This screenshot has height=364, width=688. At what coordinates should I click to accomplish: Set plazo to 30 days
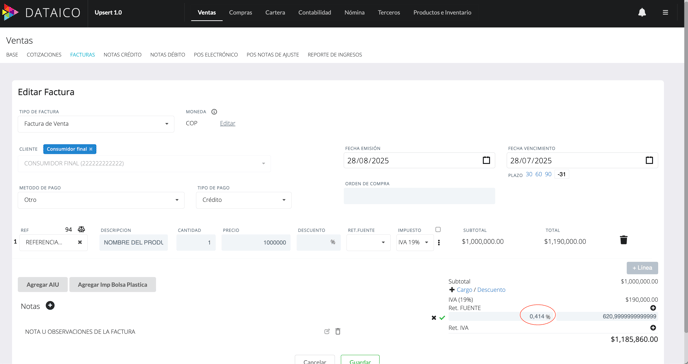[529, 174]
